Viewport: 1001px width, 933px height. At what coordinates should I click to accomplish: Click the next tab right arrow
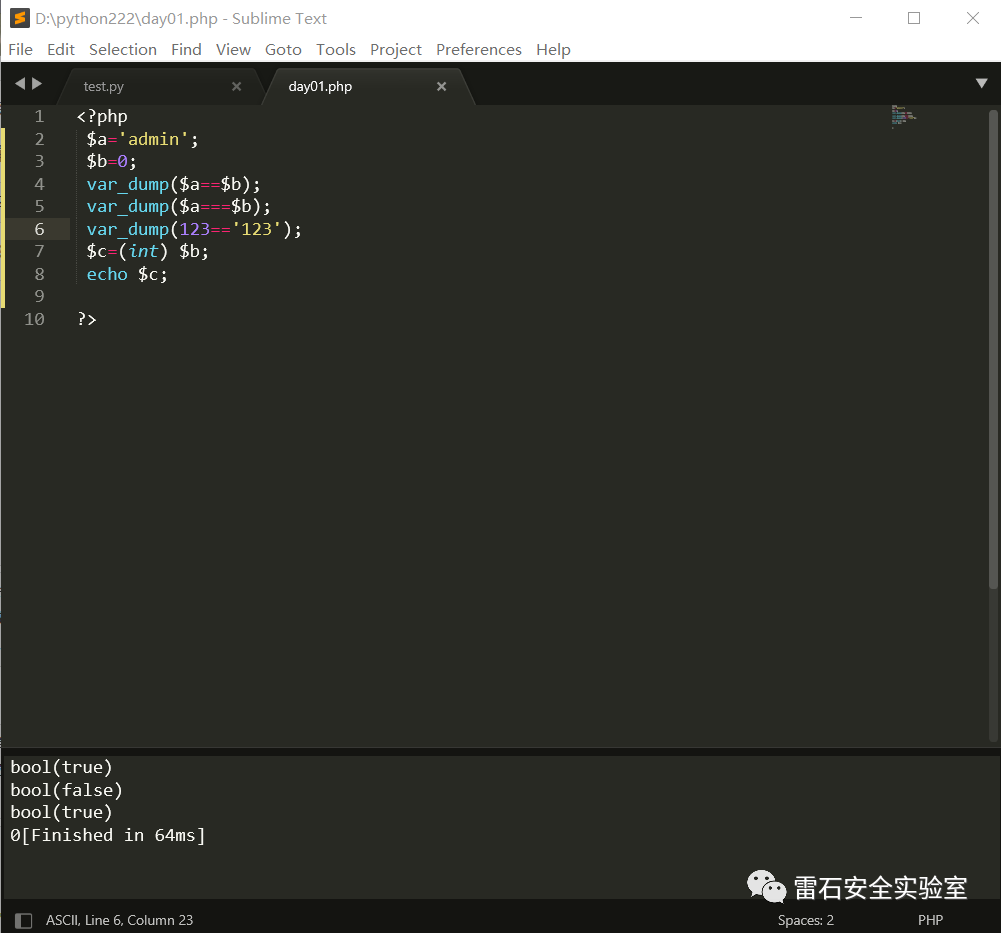tap(38, 84)
